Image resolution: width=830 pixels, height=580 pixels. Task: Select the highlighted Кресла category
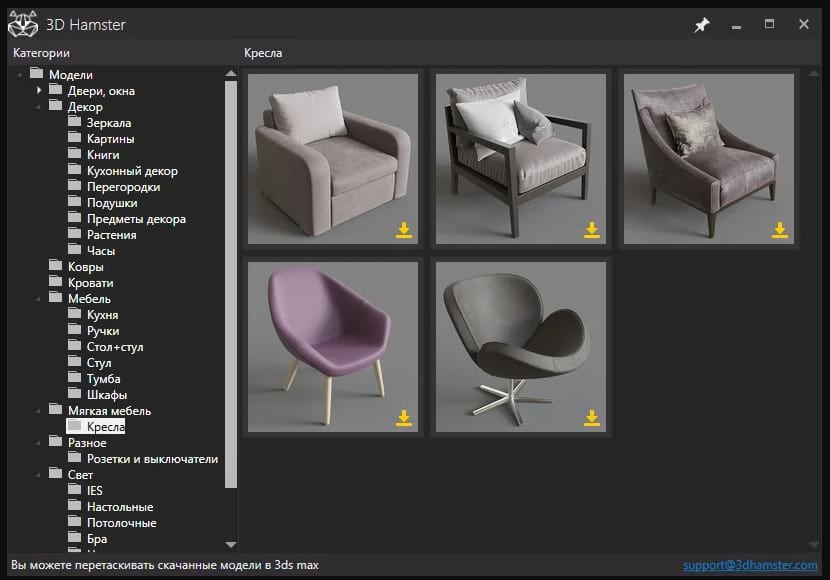[x=96, y=427]
